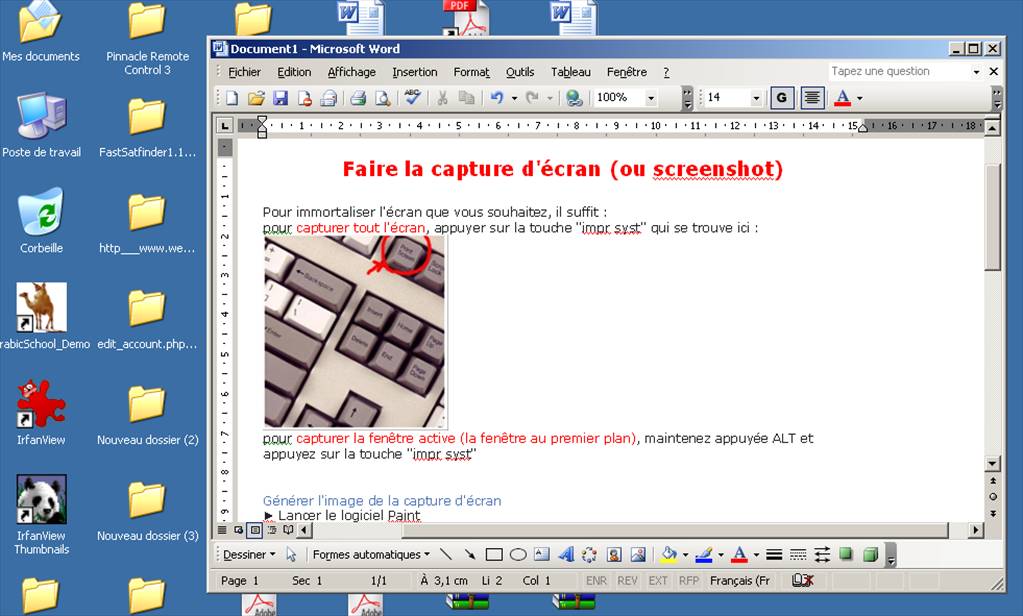This screenshot has height=616, width=1023.
Task: Open line color dropdown arrow
Action: coord(720,555)
